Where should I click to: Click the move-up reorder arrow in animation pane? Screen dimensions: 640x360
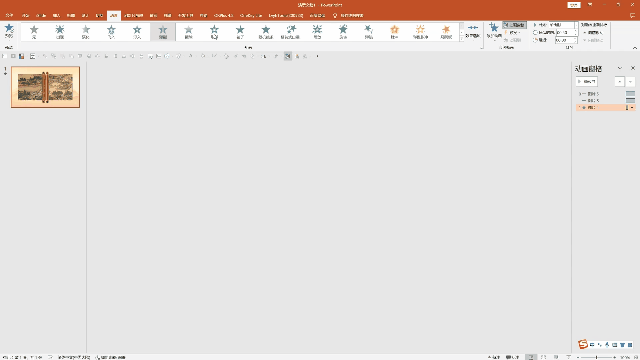[x=620, y=82]
